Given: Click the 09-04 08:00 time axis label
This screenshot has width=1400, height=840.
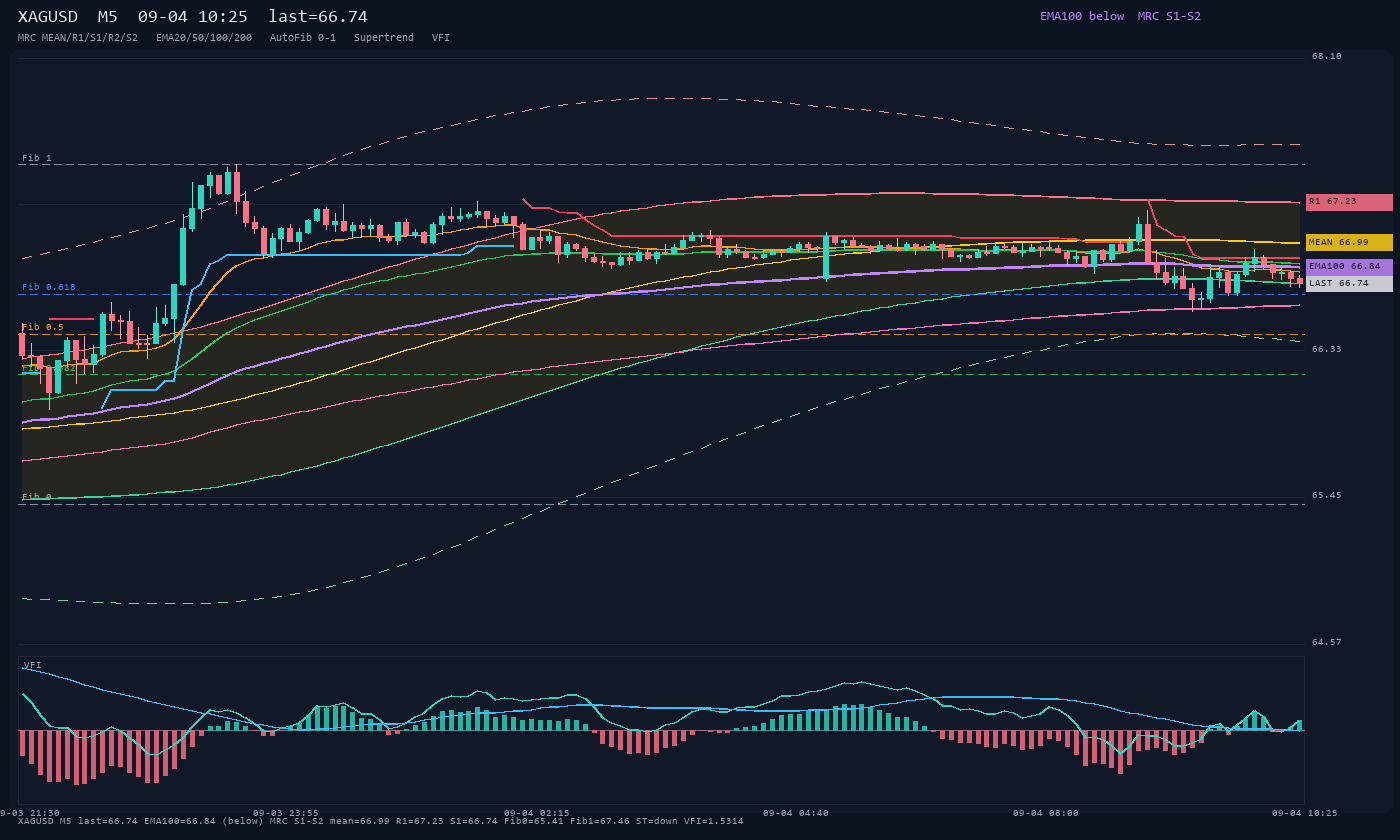Looking at the screenshot, I should [x=1046, y=813].
